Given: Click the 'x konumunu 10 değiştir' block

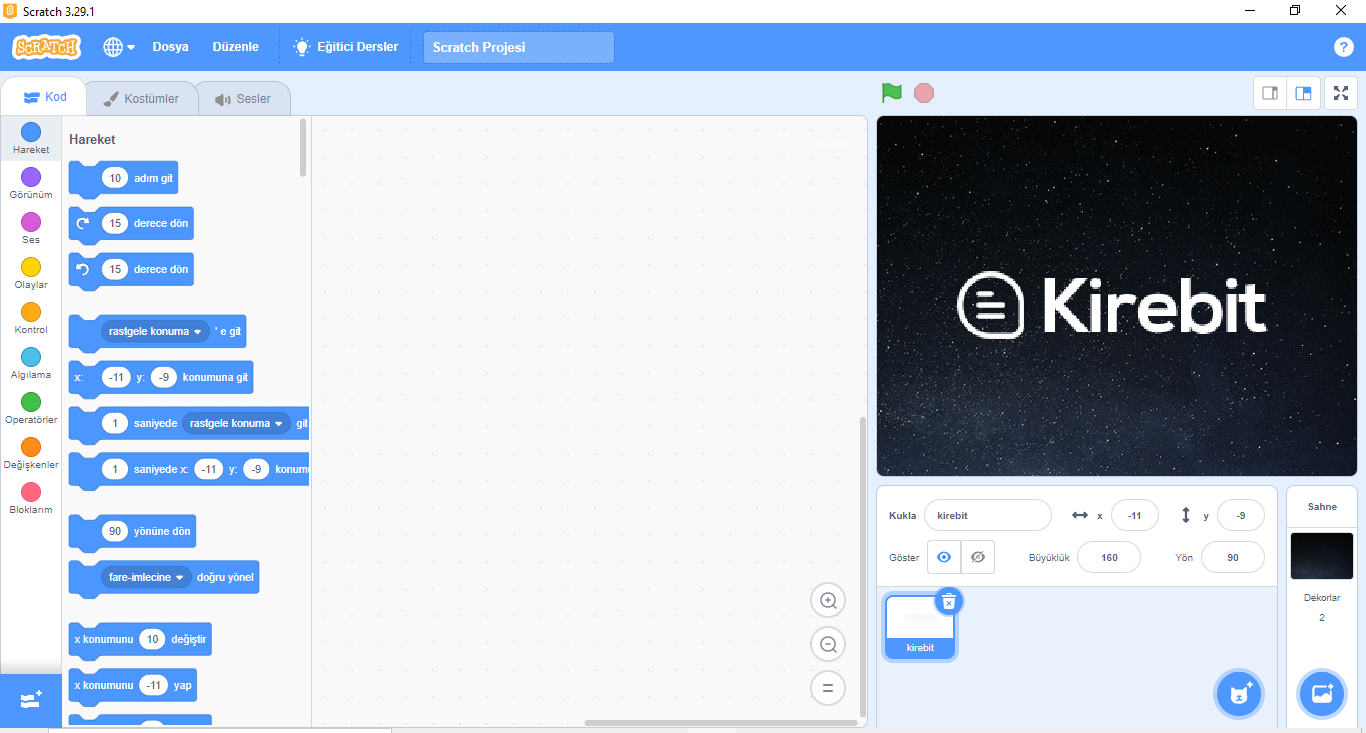Looking at the screenshot, I should point(140,639).
